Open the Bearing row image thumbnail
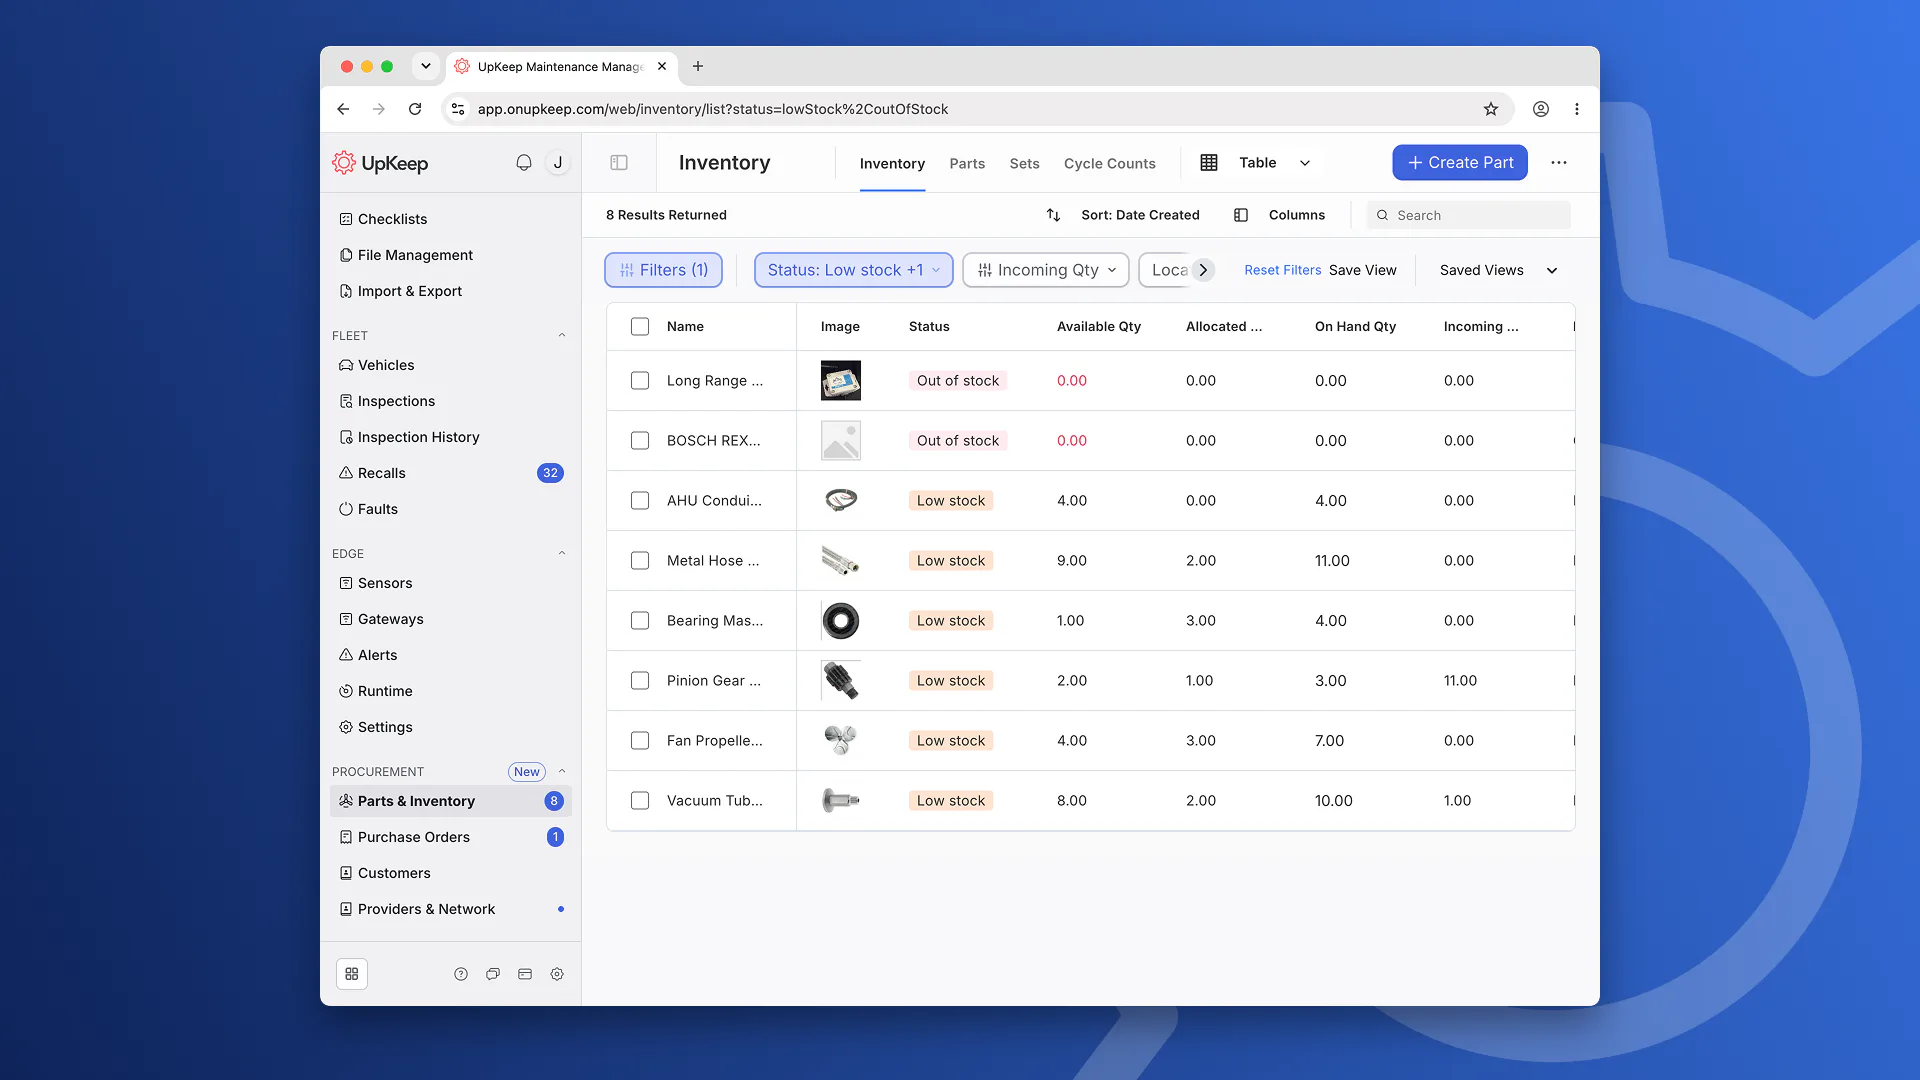 pyautogui.click(x=840, y=621)
